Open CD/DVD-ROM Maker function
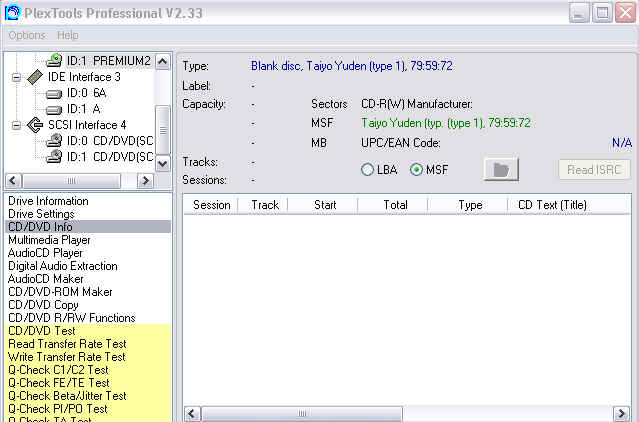 [x=88, y=292]
